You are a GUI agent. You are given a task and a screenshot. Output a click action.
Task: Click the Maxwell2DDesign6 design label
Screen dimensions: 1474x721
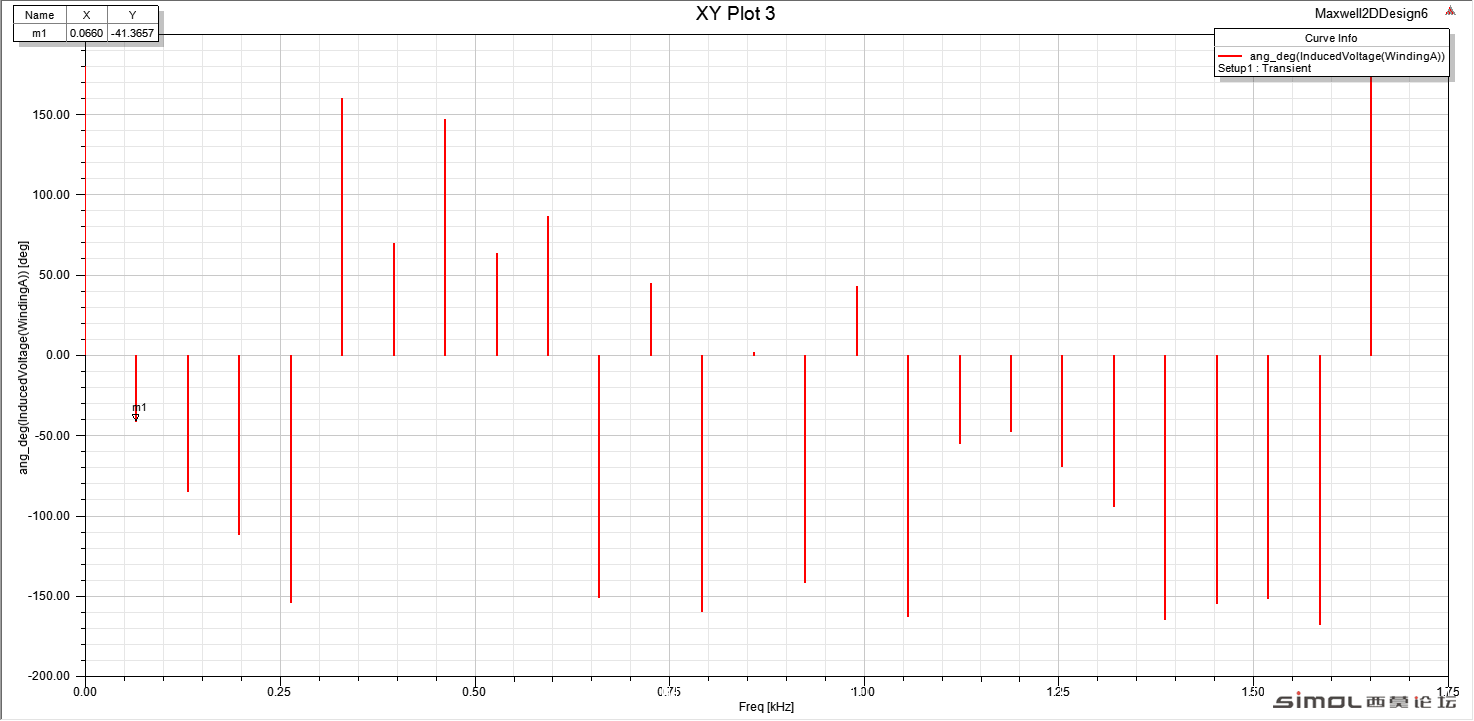[1370, 14]
